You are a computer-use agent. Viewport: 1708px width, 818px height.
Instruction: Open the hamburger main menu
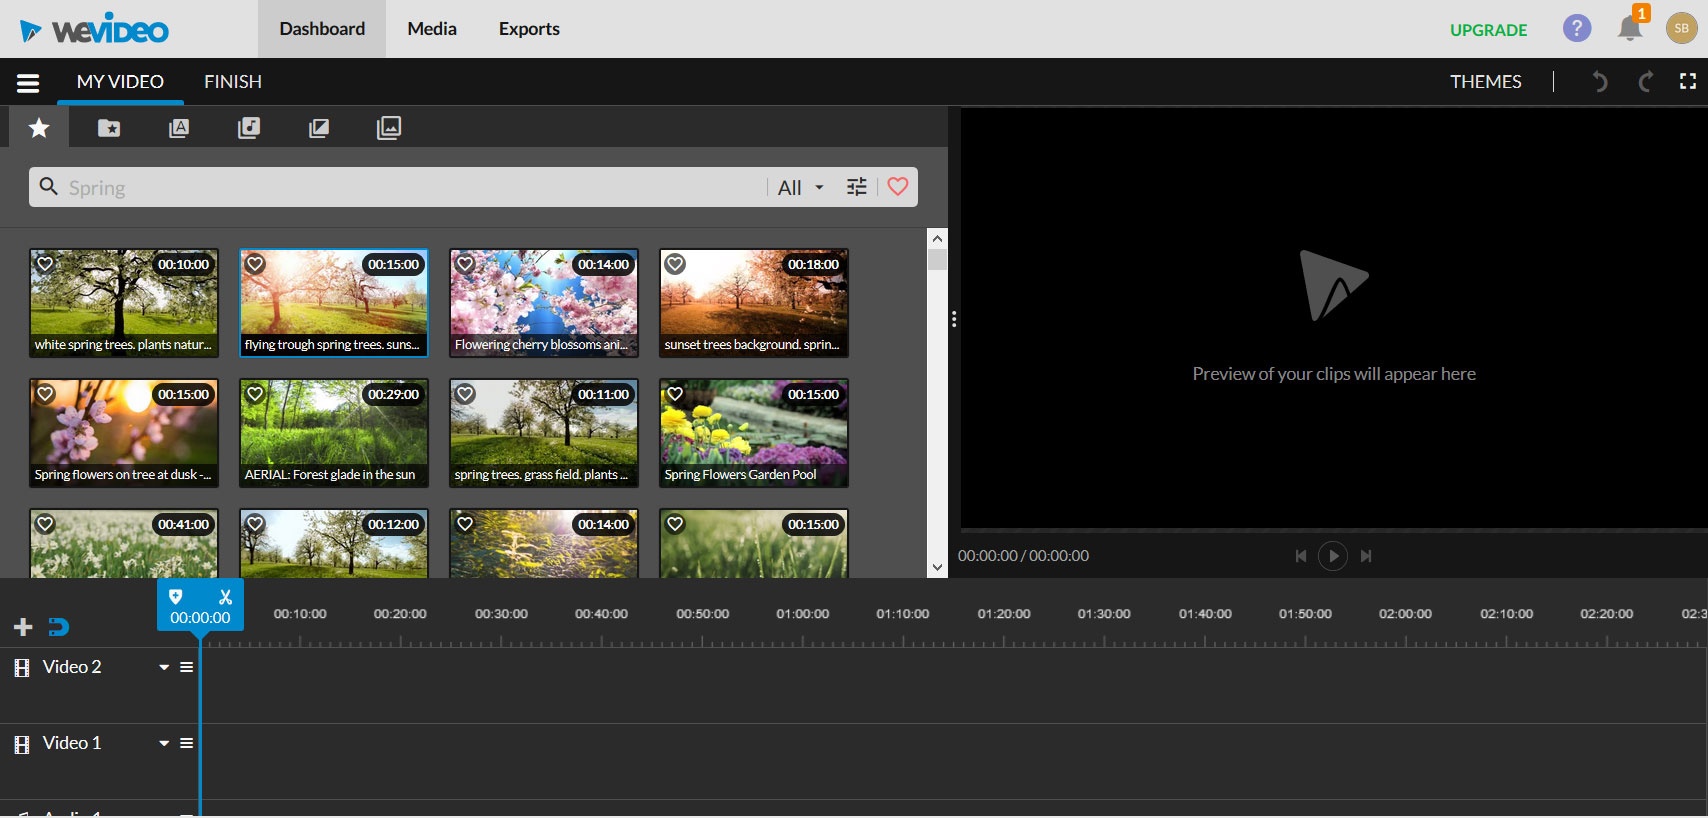tap(28, 83)
